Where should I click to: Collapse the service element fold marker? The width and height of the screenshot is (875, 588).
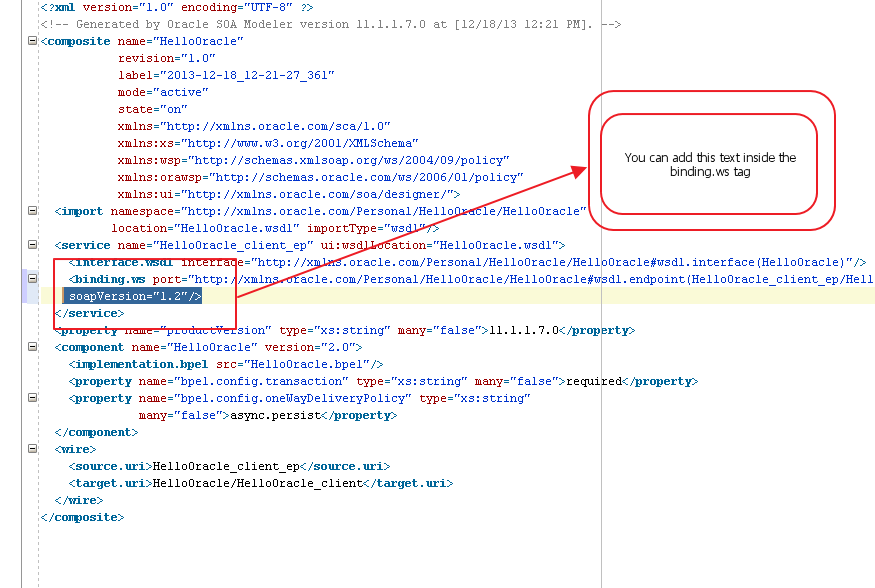click(33, 244)
